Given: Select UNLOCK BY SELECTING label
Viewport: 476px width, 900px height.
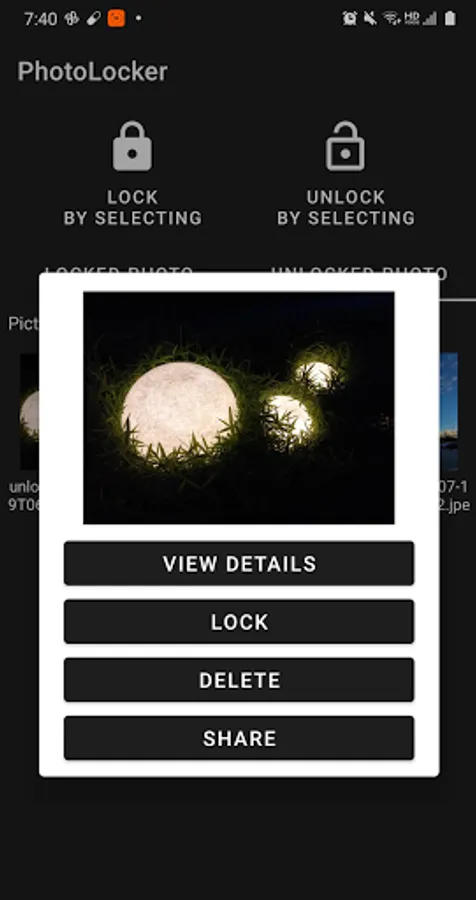Looking at the screenshot, I should click(x=346, y=207).
